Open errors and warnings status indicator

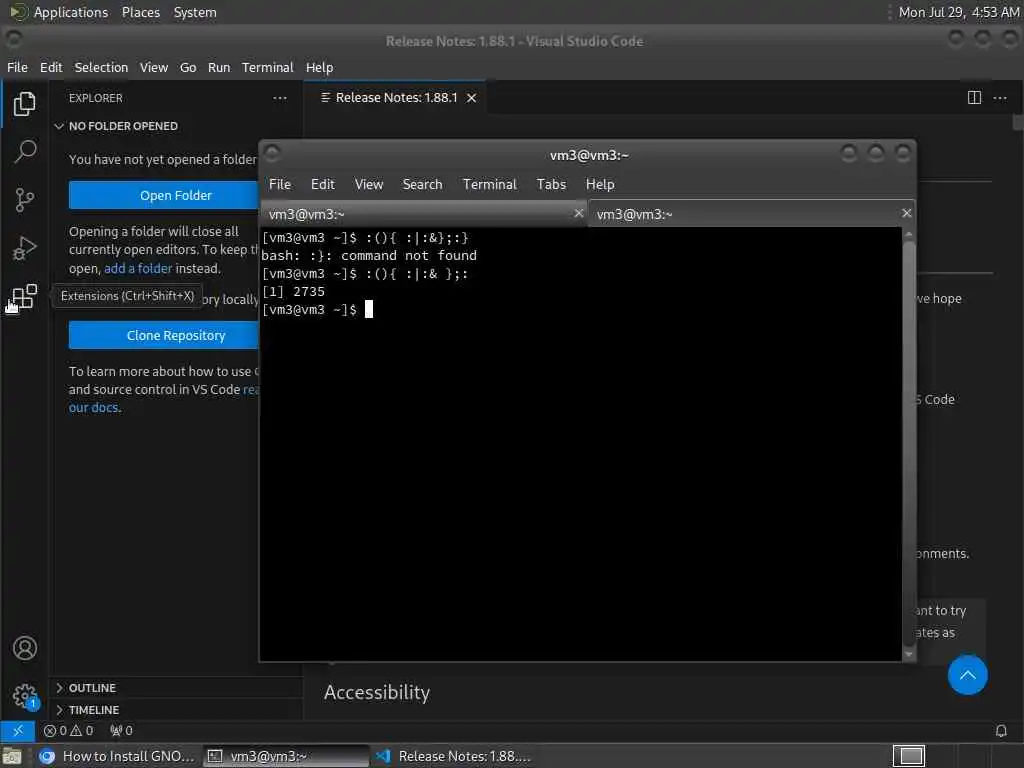(68, 730)
